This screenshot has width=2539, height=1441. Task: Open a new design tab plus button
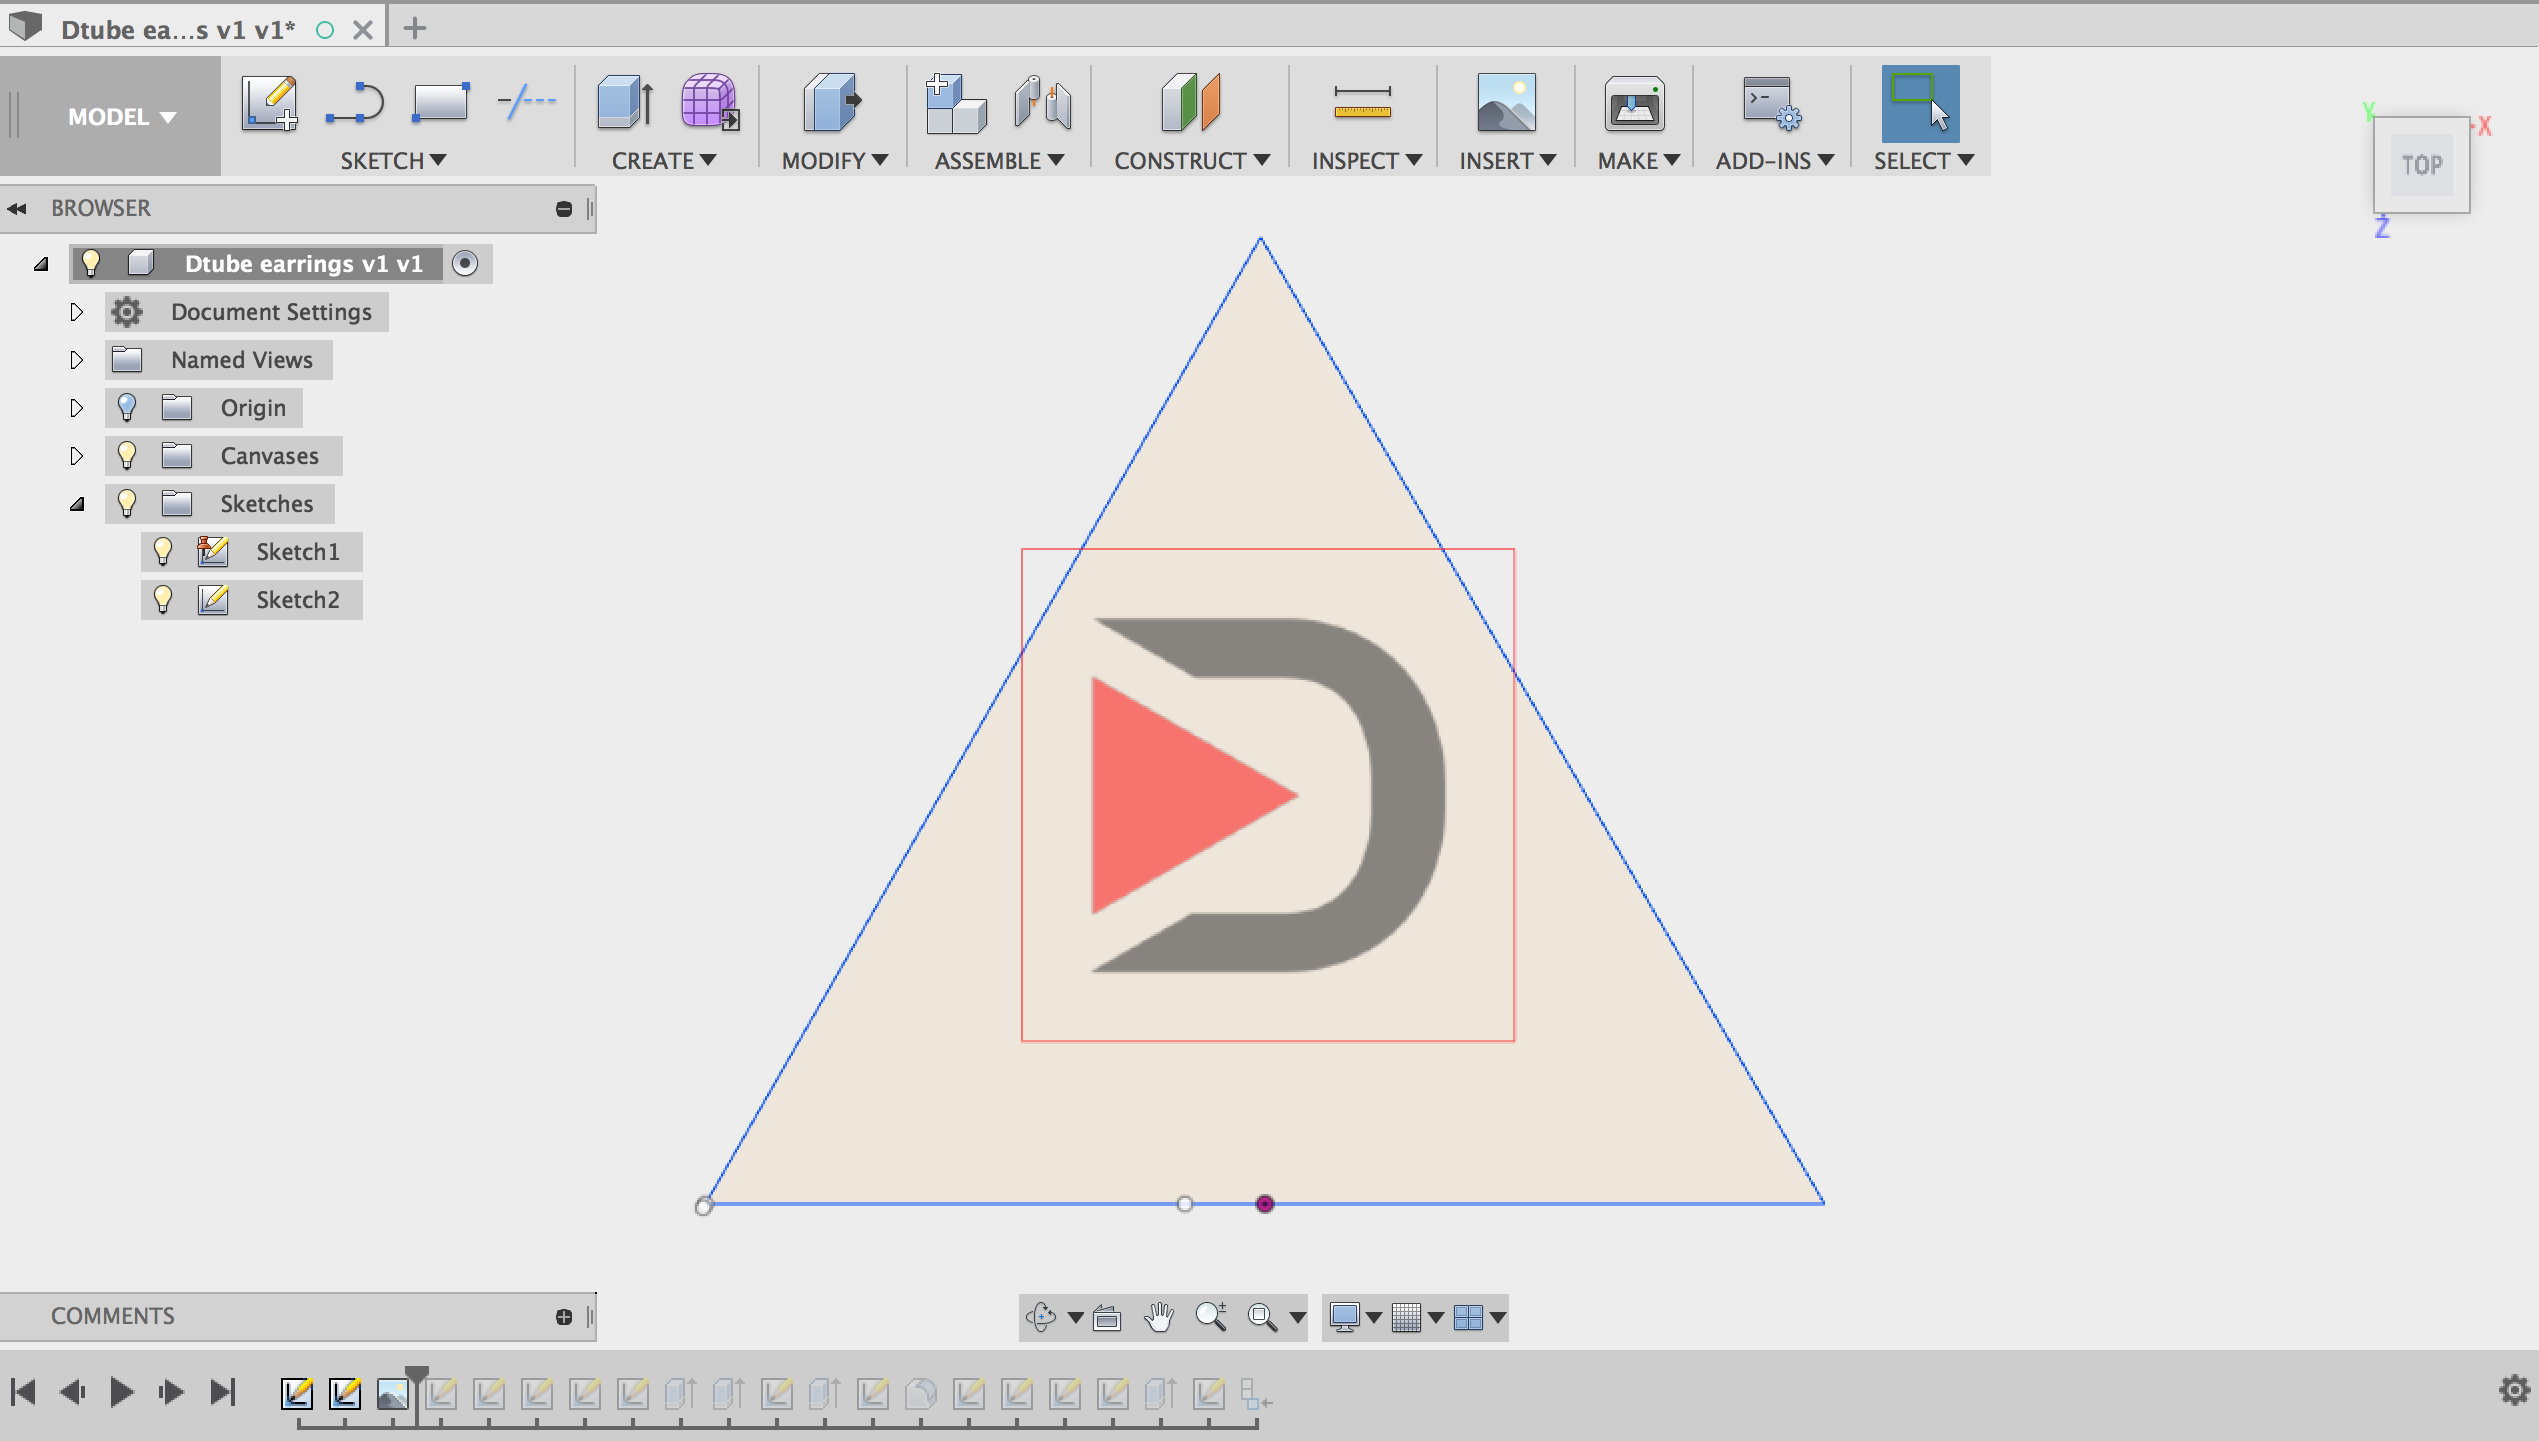click(x=415, y=28)
